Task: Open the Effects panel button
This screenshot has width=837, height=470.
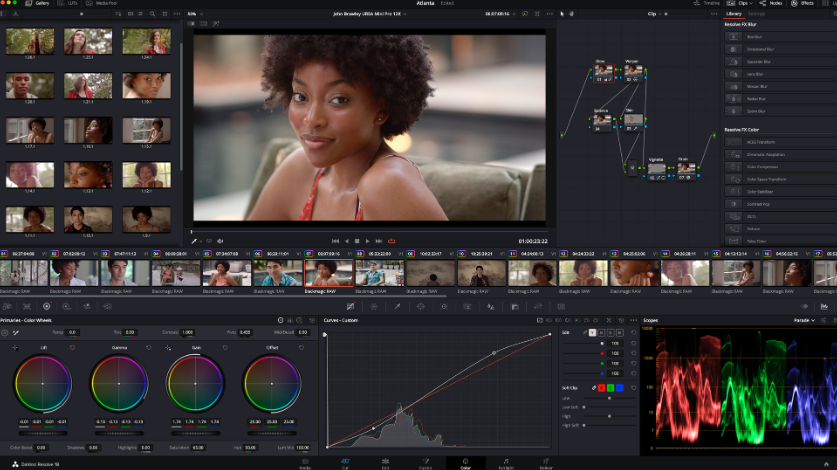Action: pyautogui.click(x=802, y=3)
